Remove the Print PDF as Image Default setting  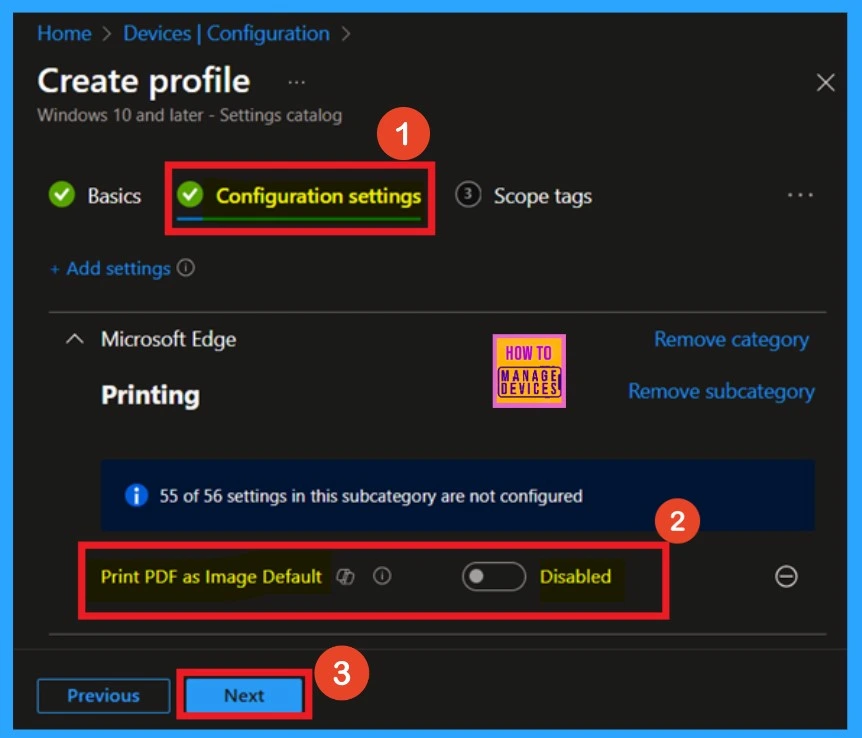(x=786, y=576)
